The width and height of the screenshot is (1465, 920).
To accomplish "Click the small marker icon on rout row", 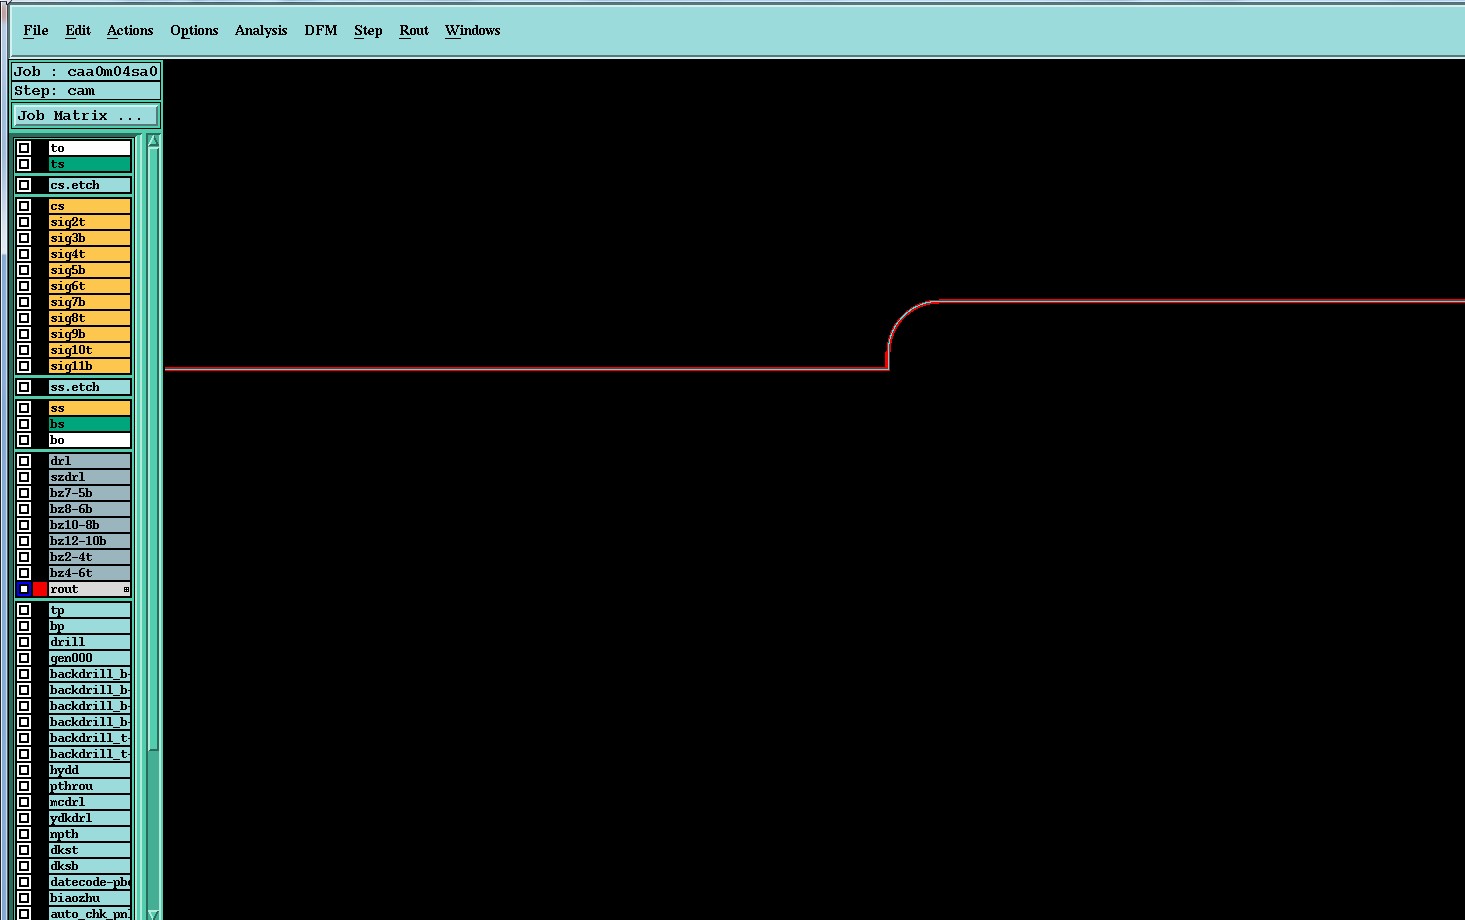I will [126, 589].
